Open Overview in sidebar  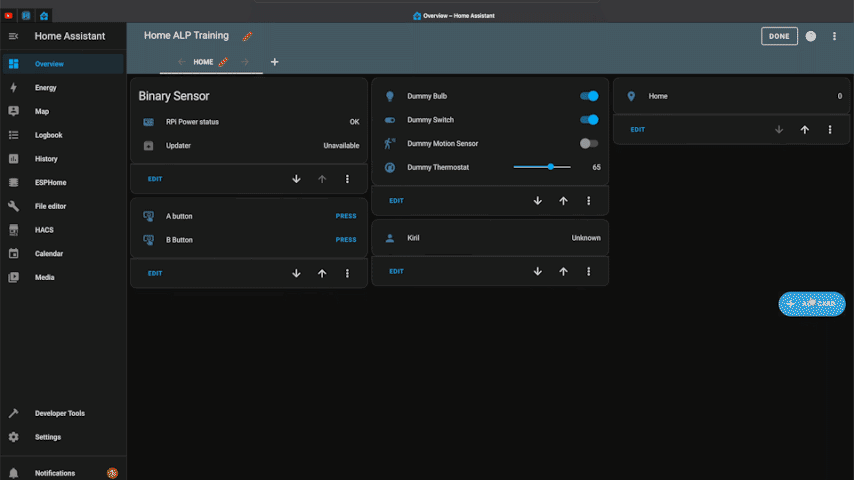(x=63, y=64)
